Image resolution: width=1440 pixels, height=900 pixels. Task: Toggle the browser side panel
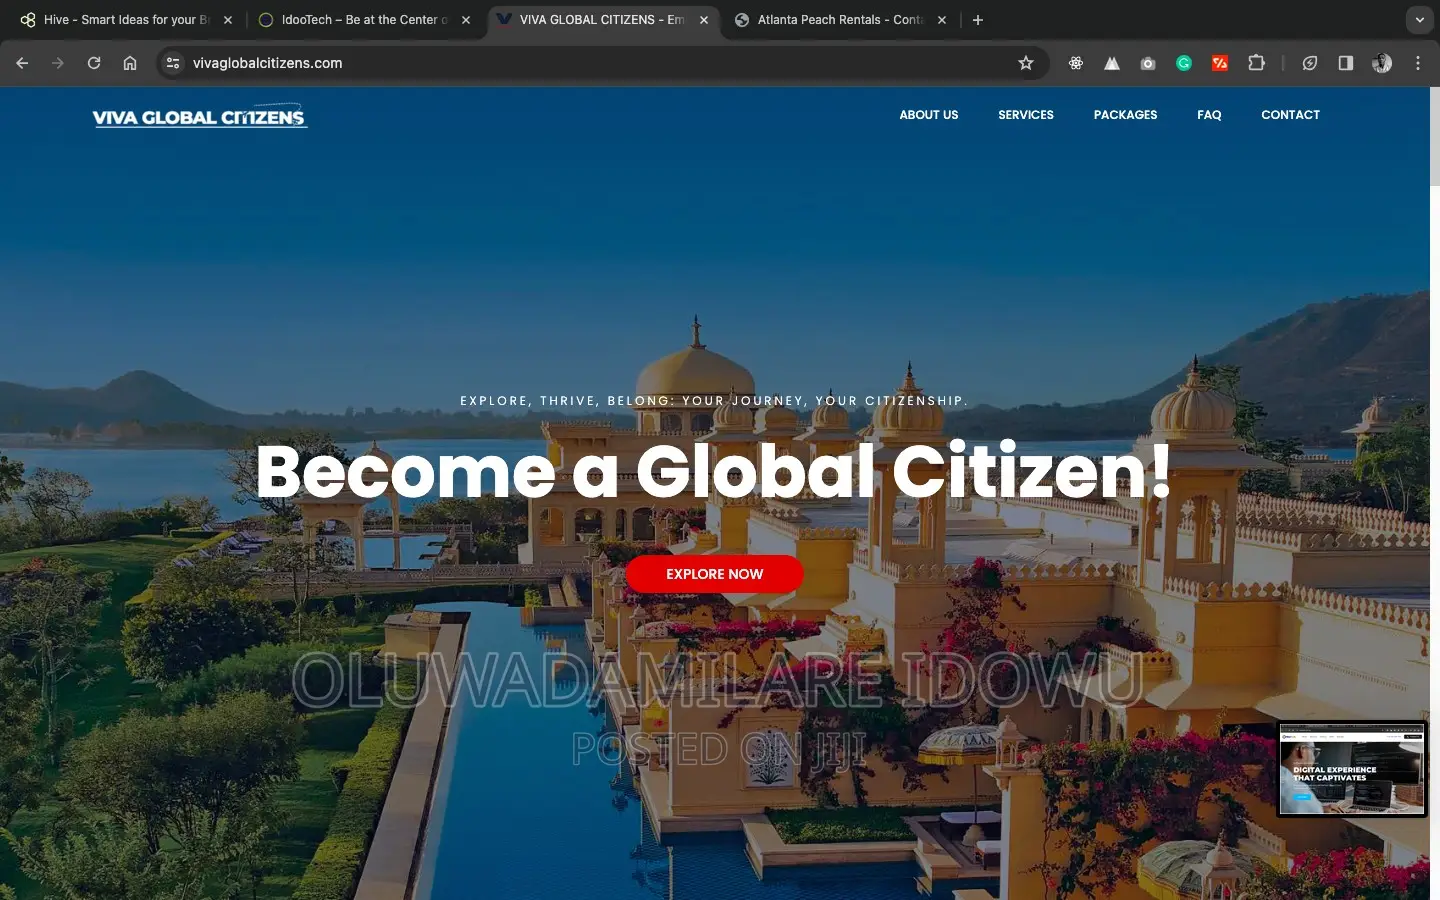pyautogui.click(x=1346, y=63)
